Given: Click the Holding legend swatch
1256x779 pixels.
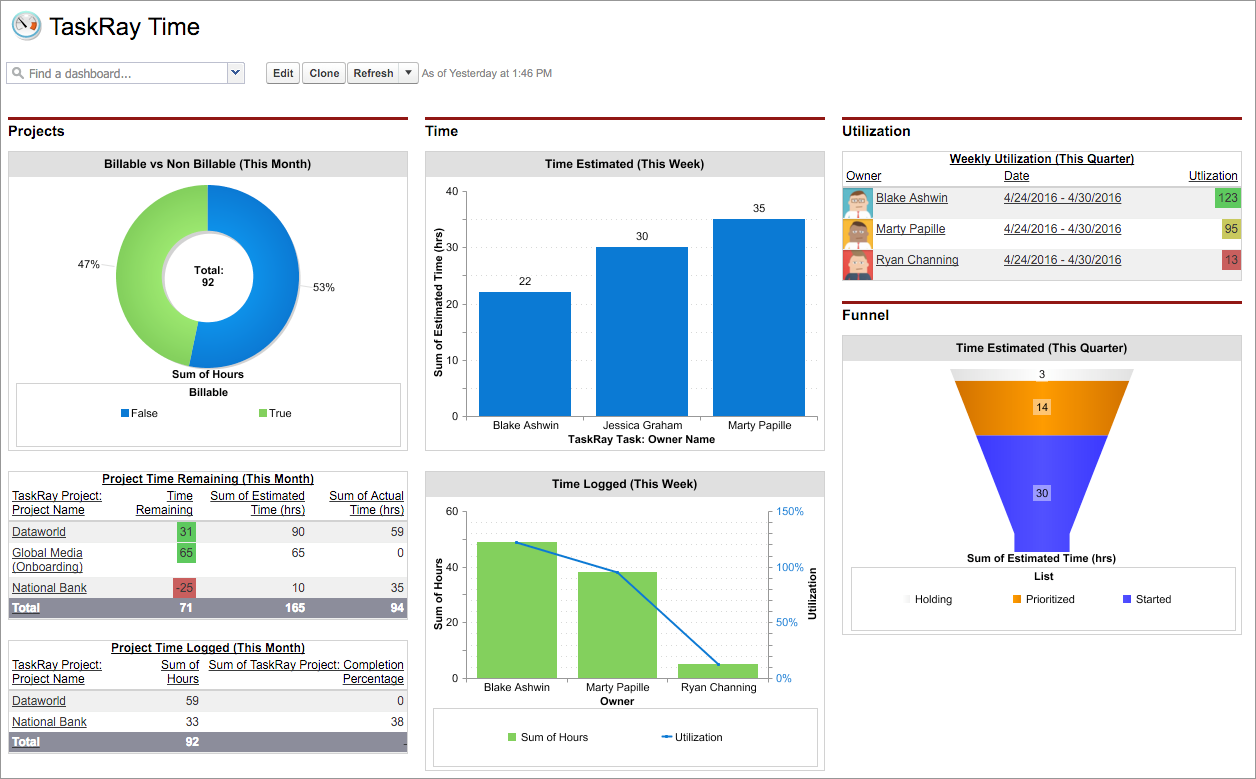Looking at the screenshot, I should [908, 599].
